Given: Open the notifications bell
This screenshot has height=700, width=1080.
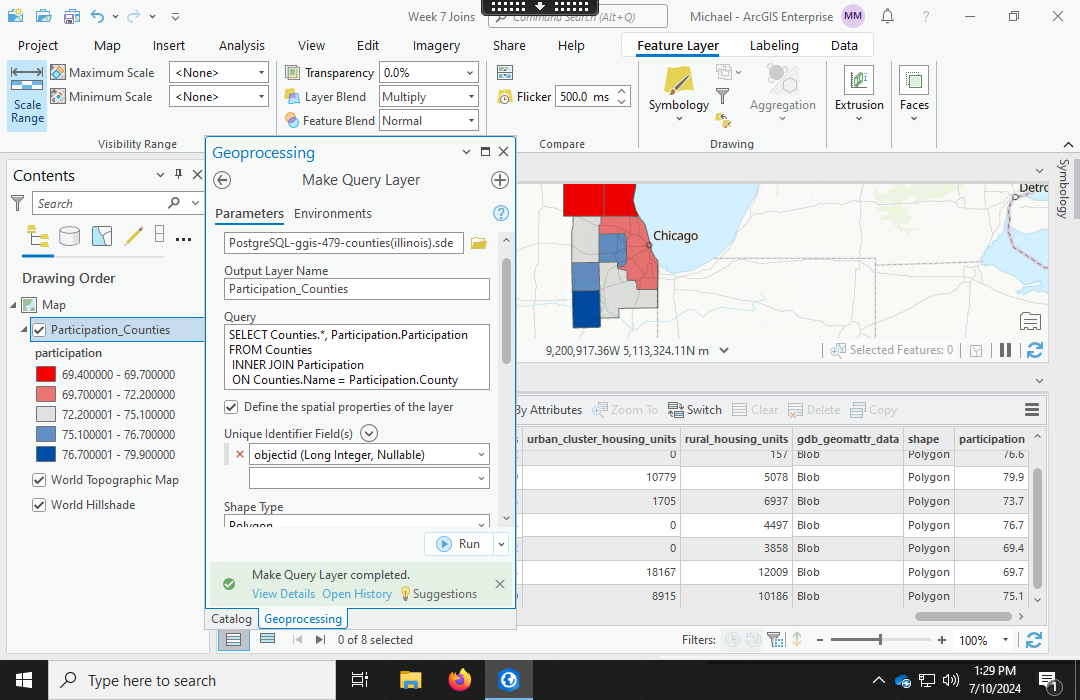Looking at the screenshot, I should point(888,16).
